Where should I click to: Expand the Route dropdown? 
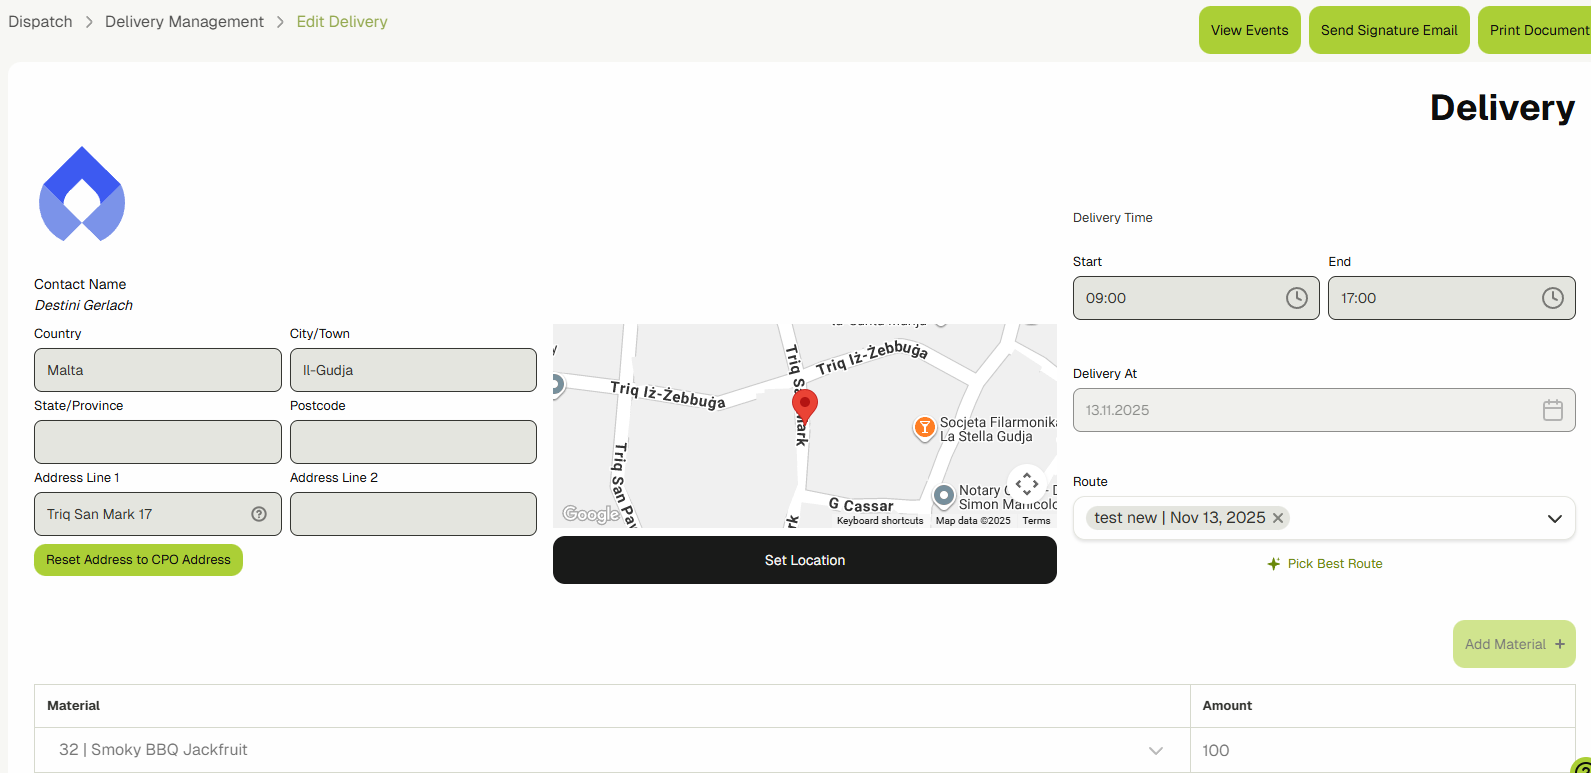point(1554,518)
